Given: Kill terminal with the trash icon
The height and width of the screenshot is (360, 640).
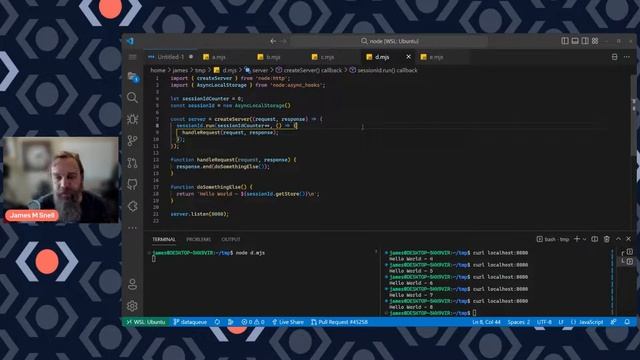Looking at the screenshot, I should pos(607,239).
